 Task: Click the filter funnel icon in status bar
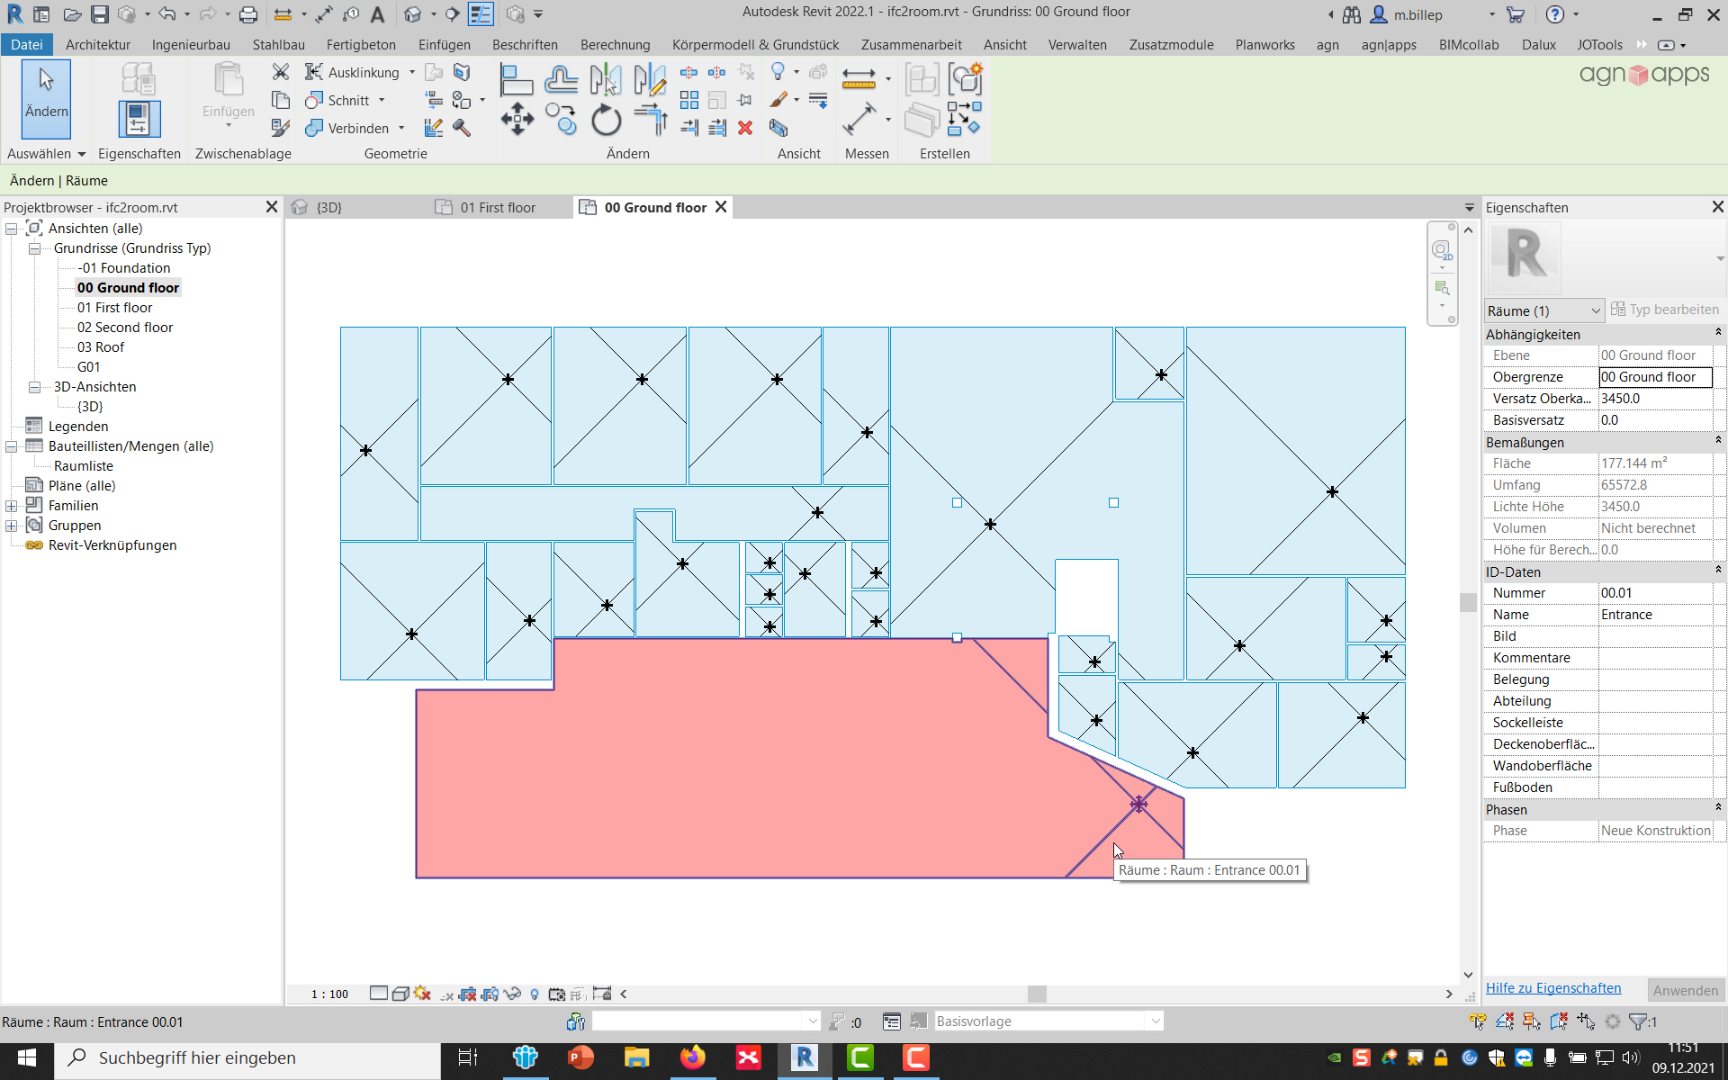pos(1638,1021)
